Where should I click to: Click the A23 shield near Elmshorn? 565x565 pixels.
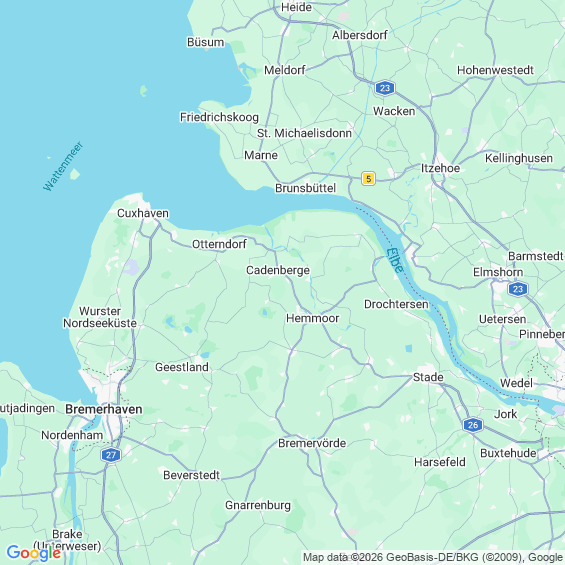tap(518, 289)
